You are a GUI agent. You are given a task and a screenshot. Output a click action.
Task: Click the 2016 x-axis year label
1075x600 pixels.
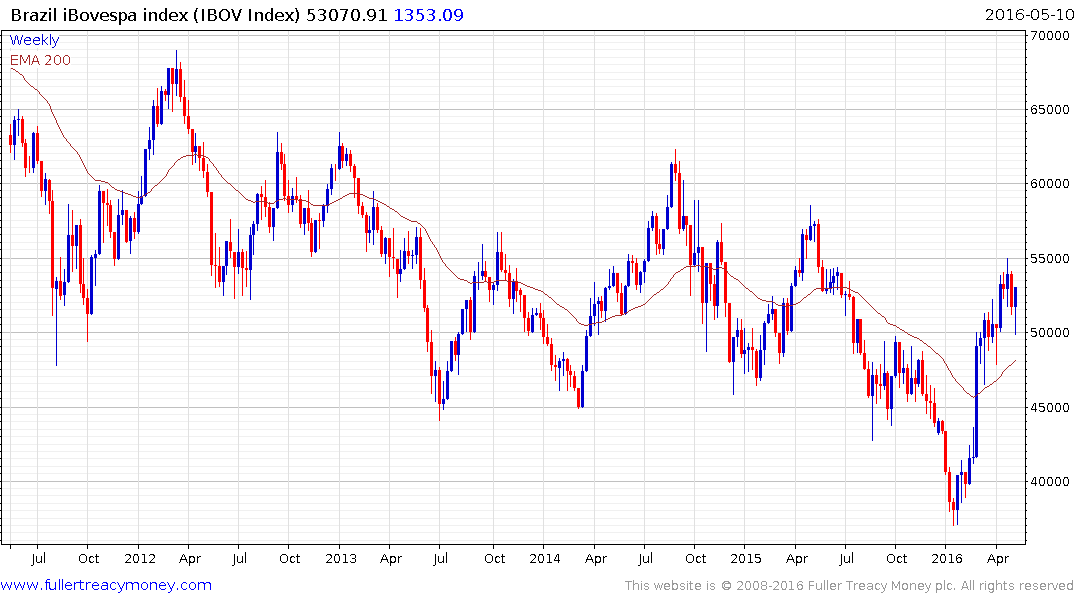(947, 558)
